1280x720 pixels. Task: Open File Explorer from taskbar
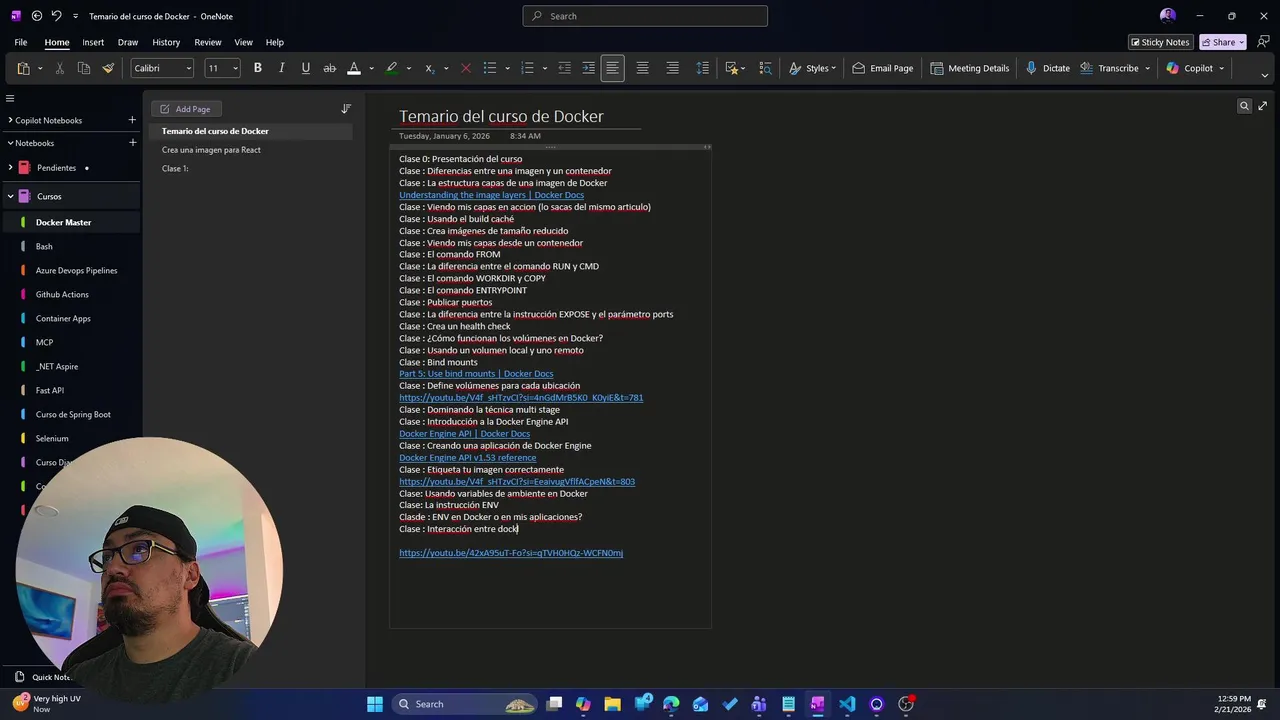coord(613,704)
